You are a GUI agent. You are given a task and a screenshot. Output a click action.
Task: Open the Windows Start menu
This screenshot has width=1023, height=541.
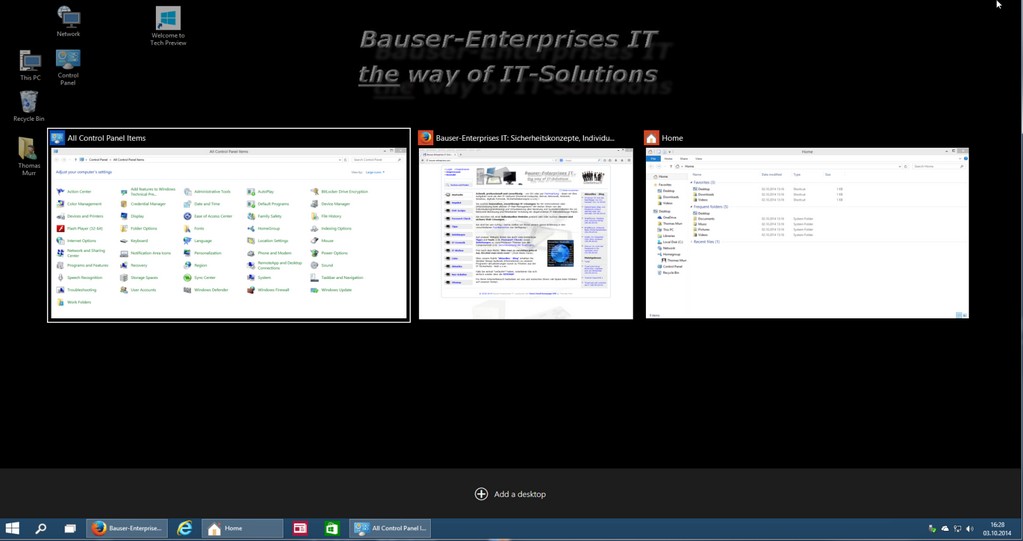coord(13,528)
